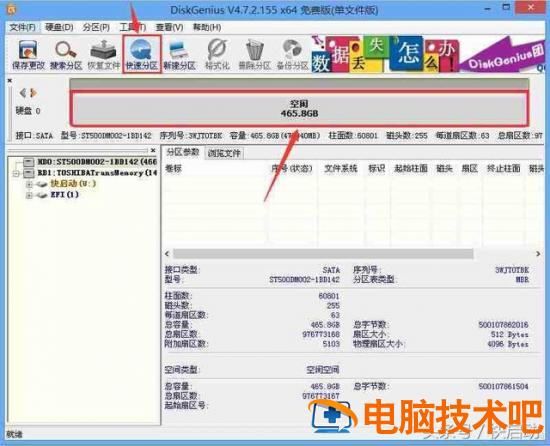Image resolution: width=550 pixels, height=446 pixels.
Task: Click the left arrow of horizontal scrollbar
Action: coord(167,254)
